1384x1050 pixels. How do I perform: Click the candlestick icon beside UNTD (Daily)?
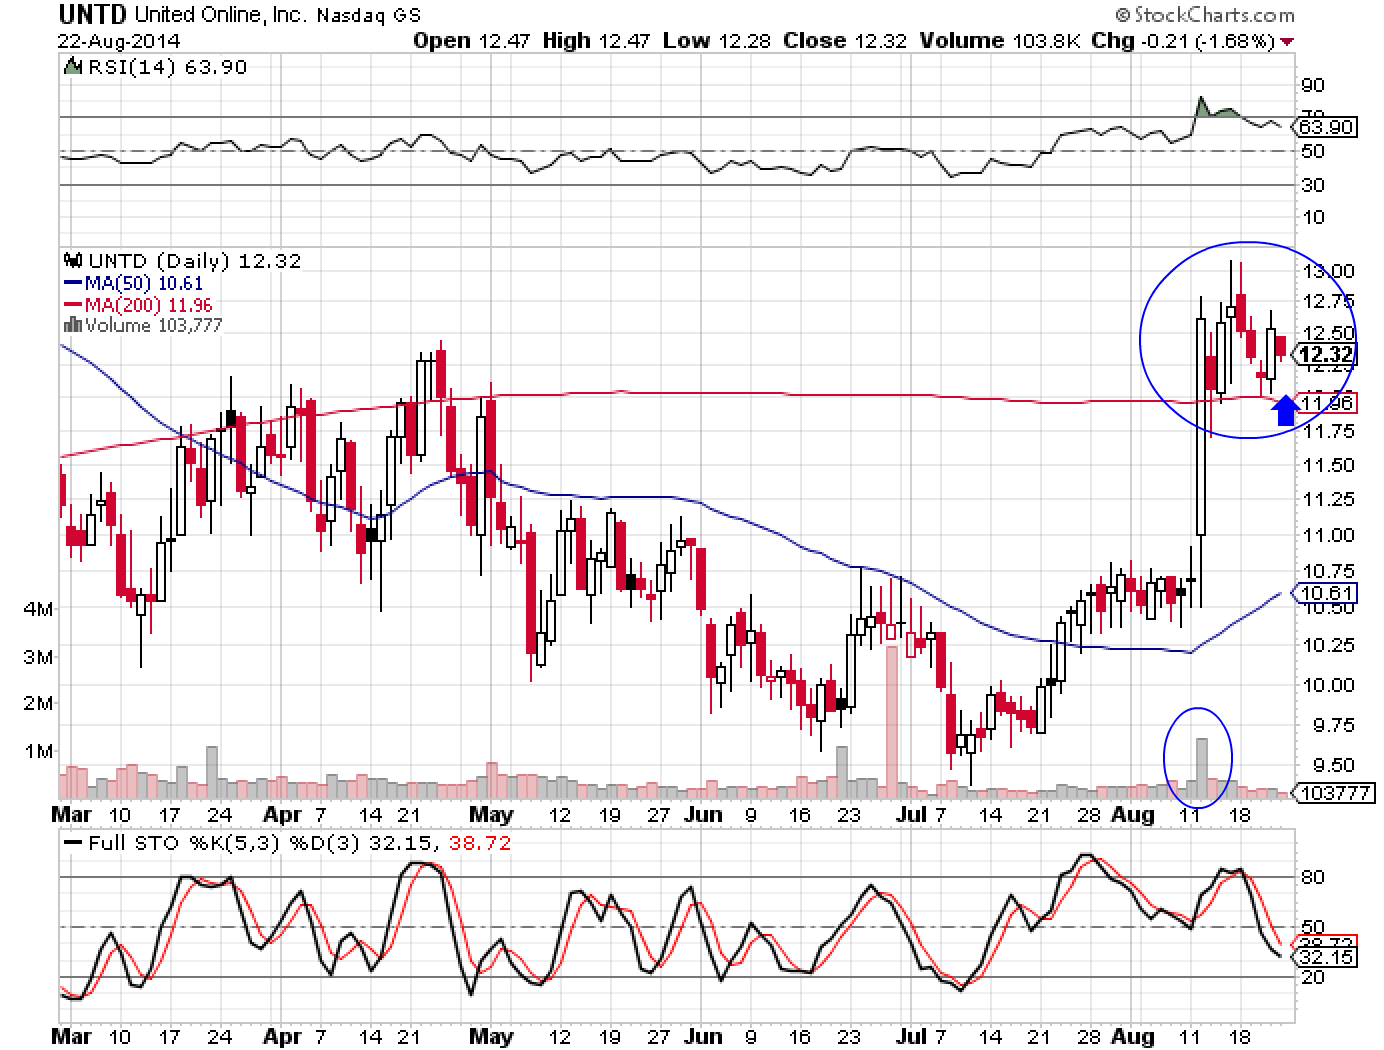pos(72,260)
